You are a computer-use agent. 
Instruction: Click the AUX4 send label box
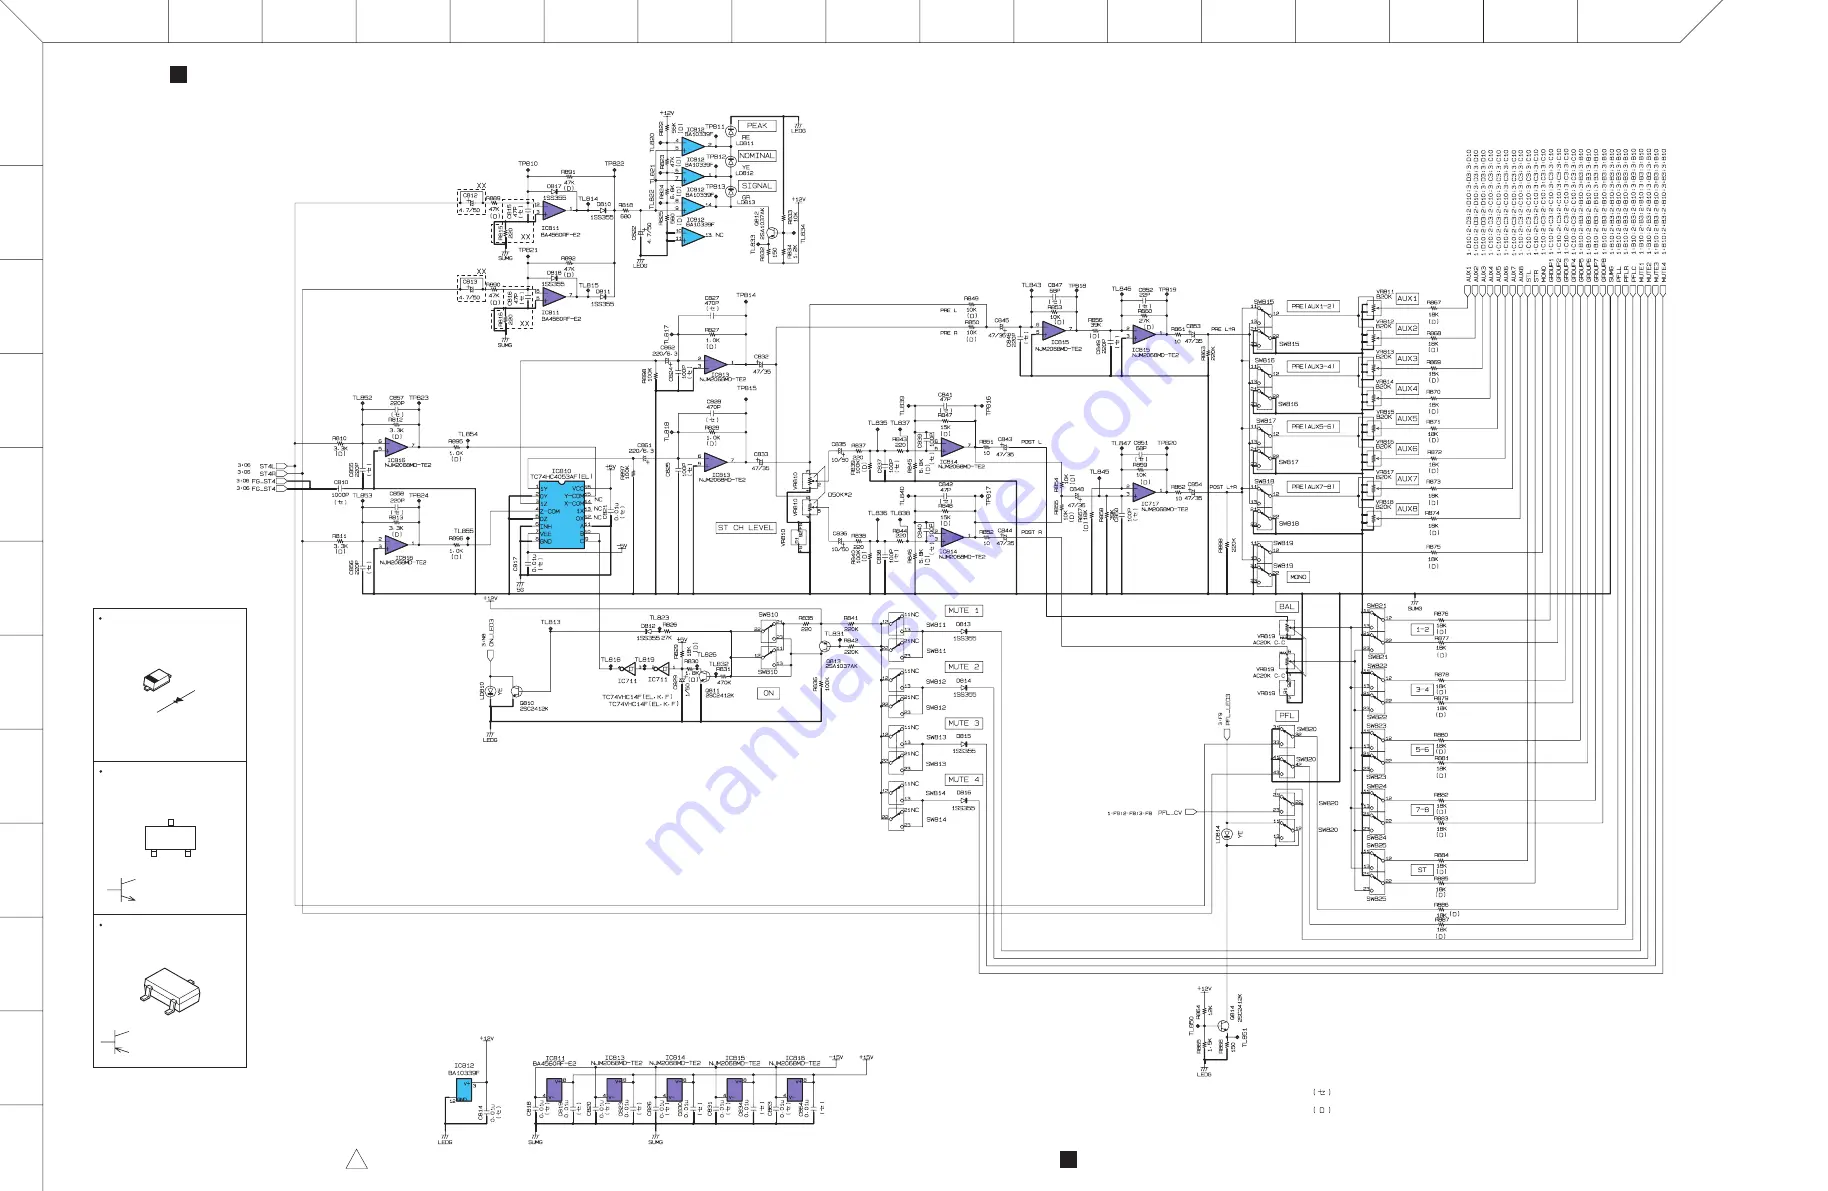coord(1407,389)
